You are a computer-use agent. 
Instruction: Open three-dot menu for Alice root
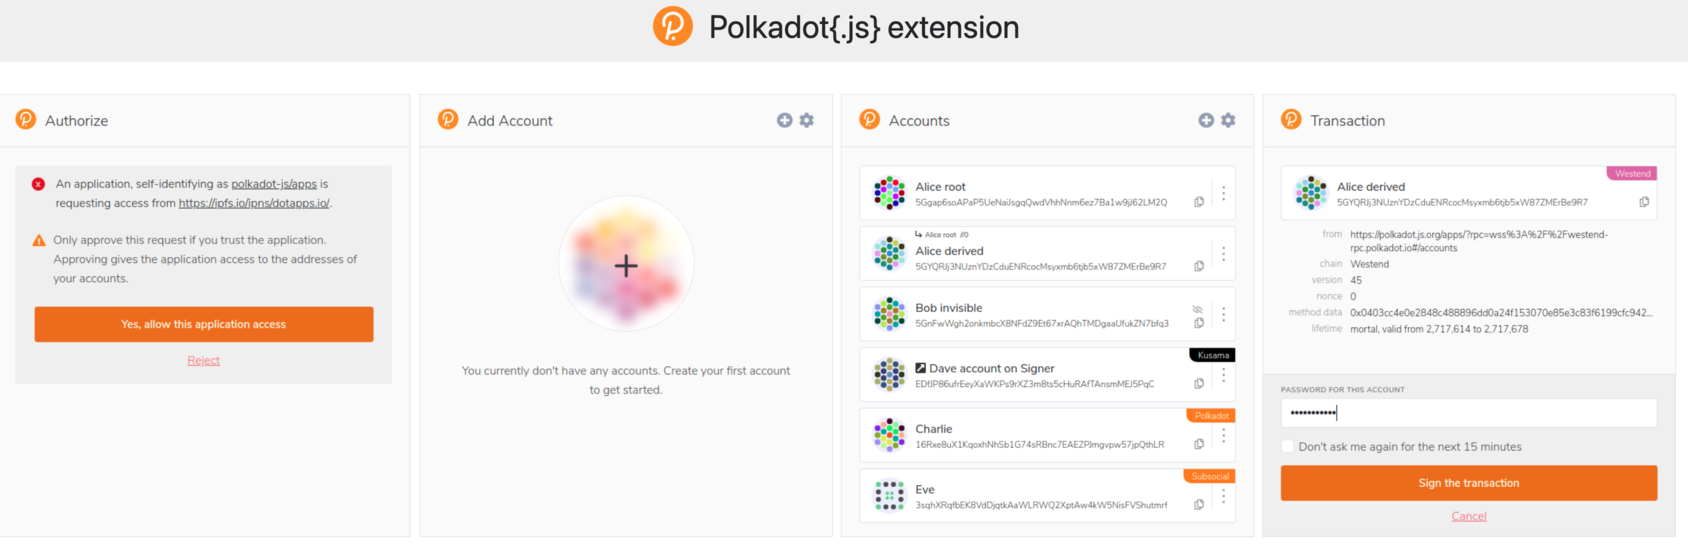[1223, 193]
